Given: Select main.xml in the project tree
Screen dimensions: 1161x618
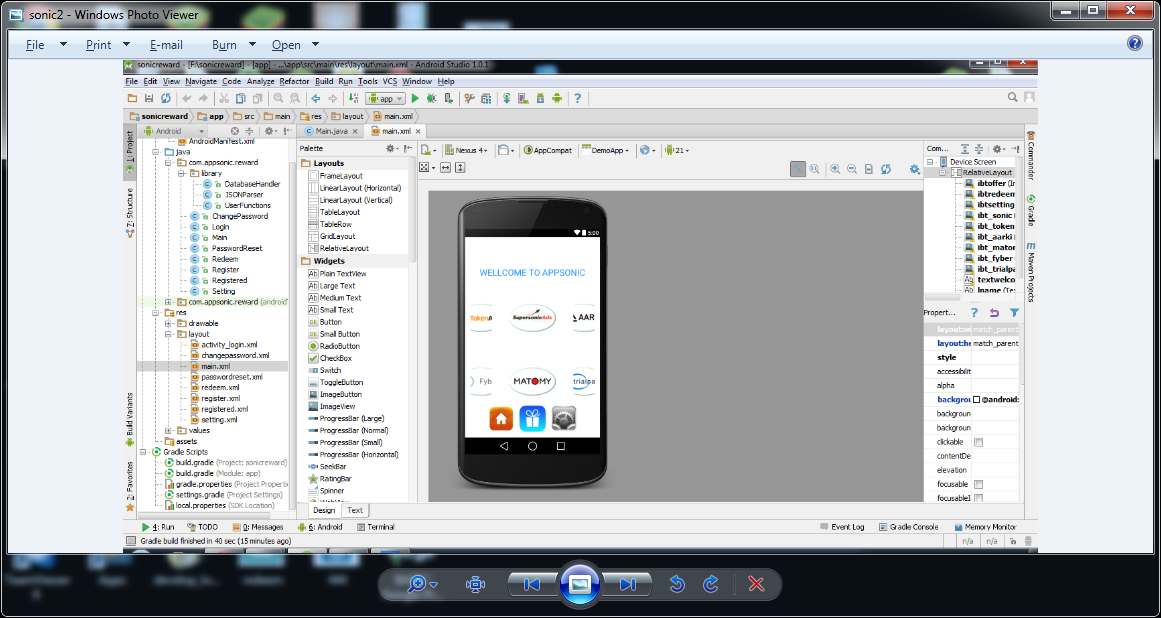Looking at the screenshot, I should (215, 366).
